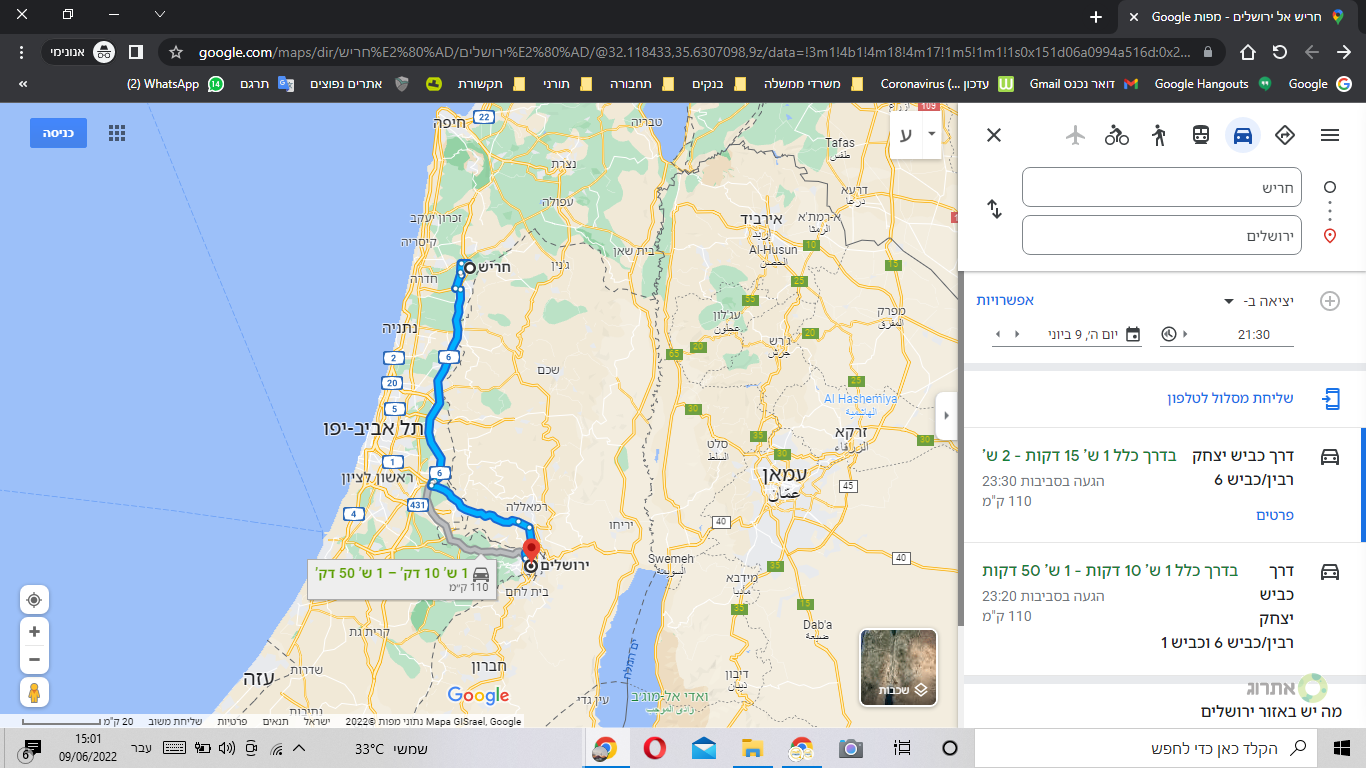Show your location on the map

point(34,600)
